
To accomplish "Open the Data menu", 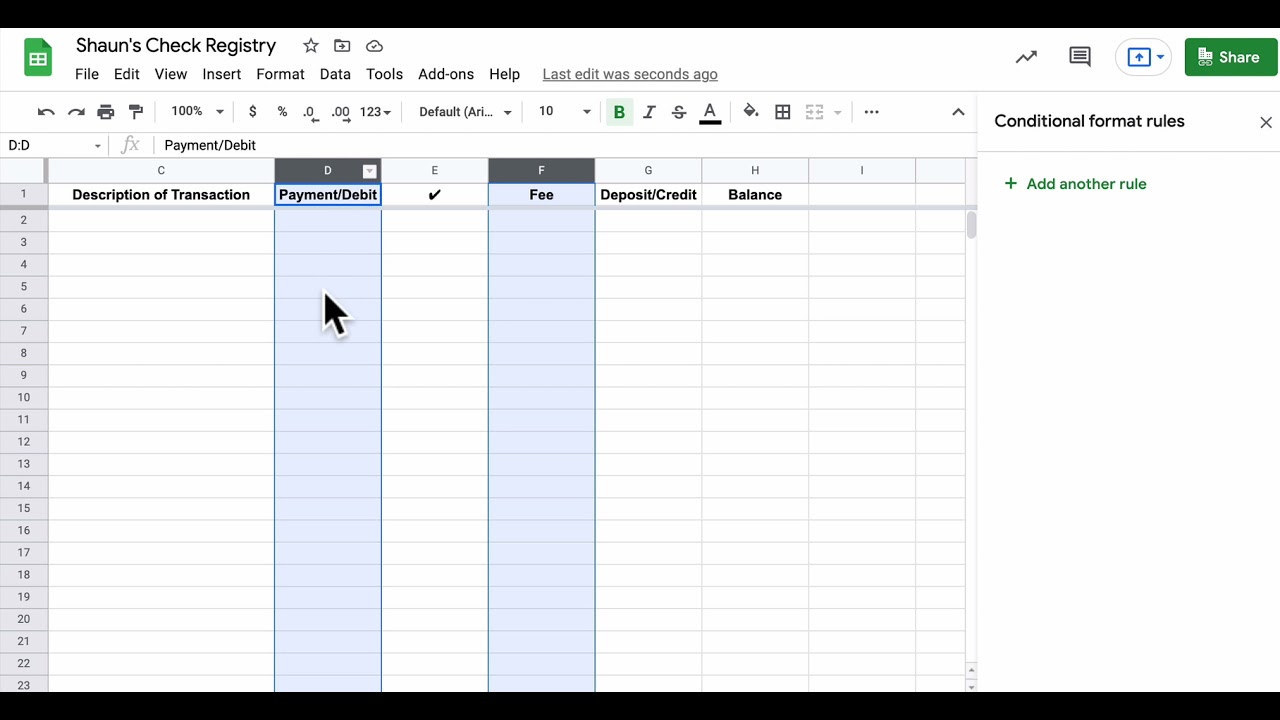I will [x=335, y=74].
